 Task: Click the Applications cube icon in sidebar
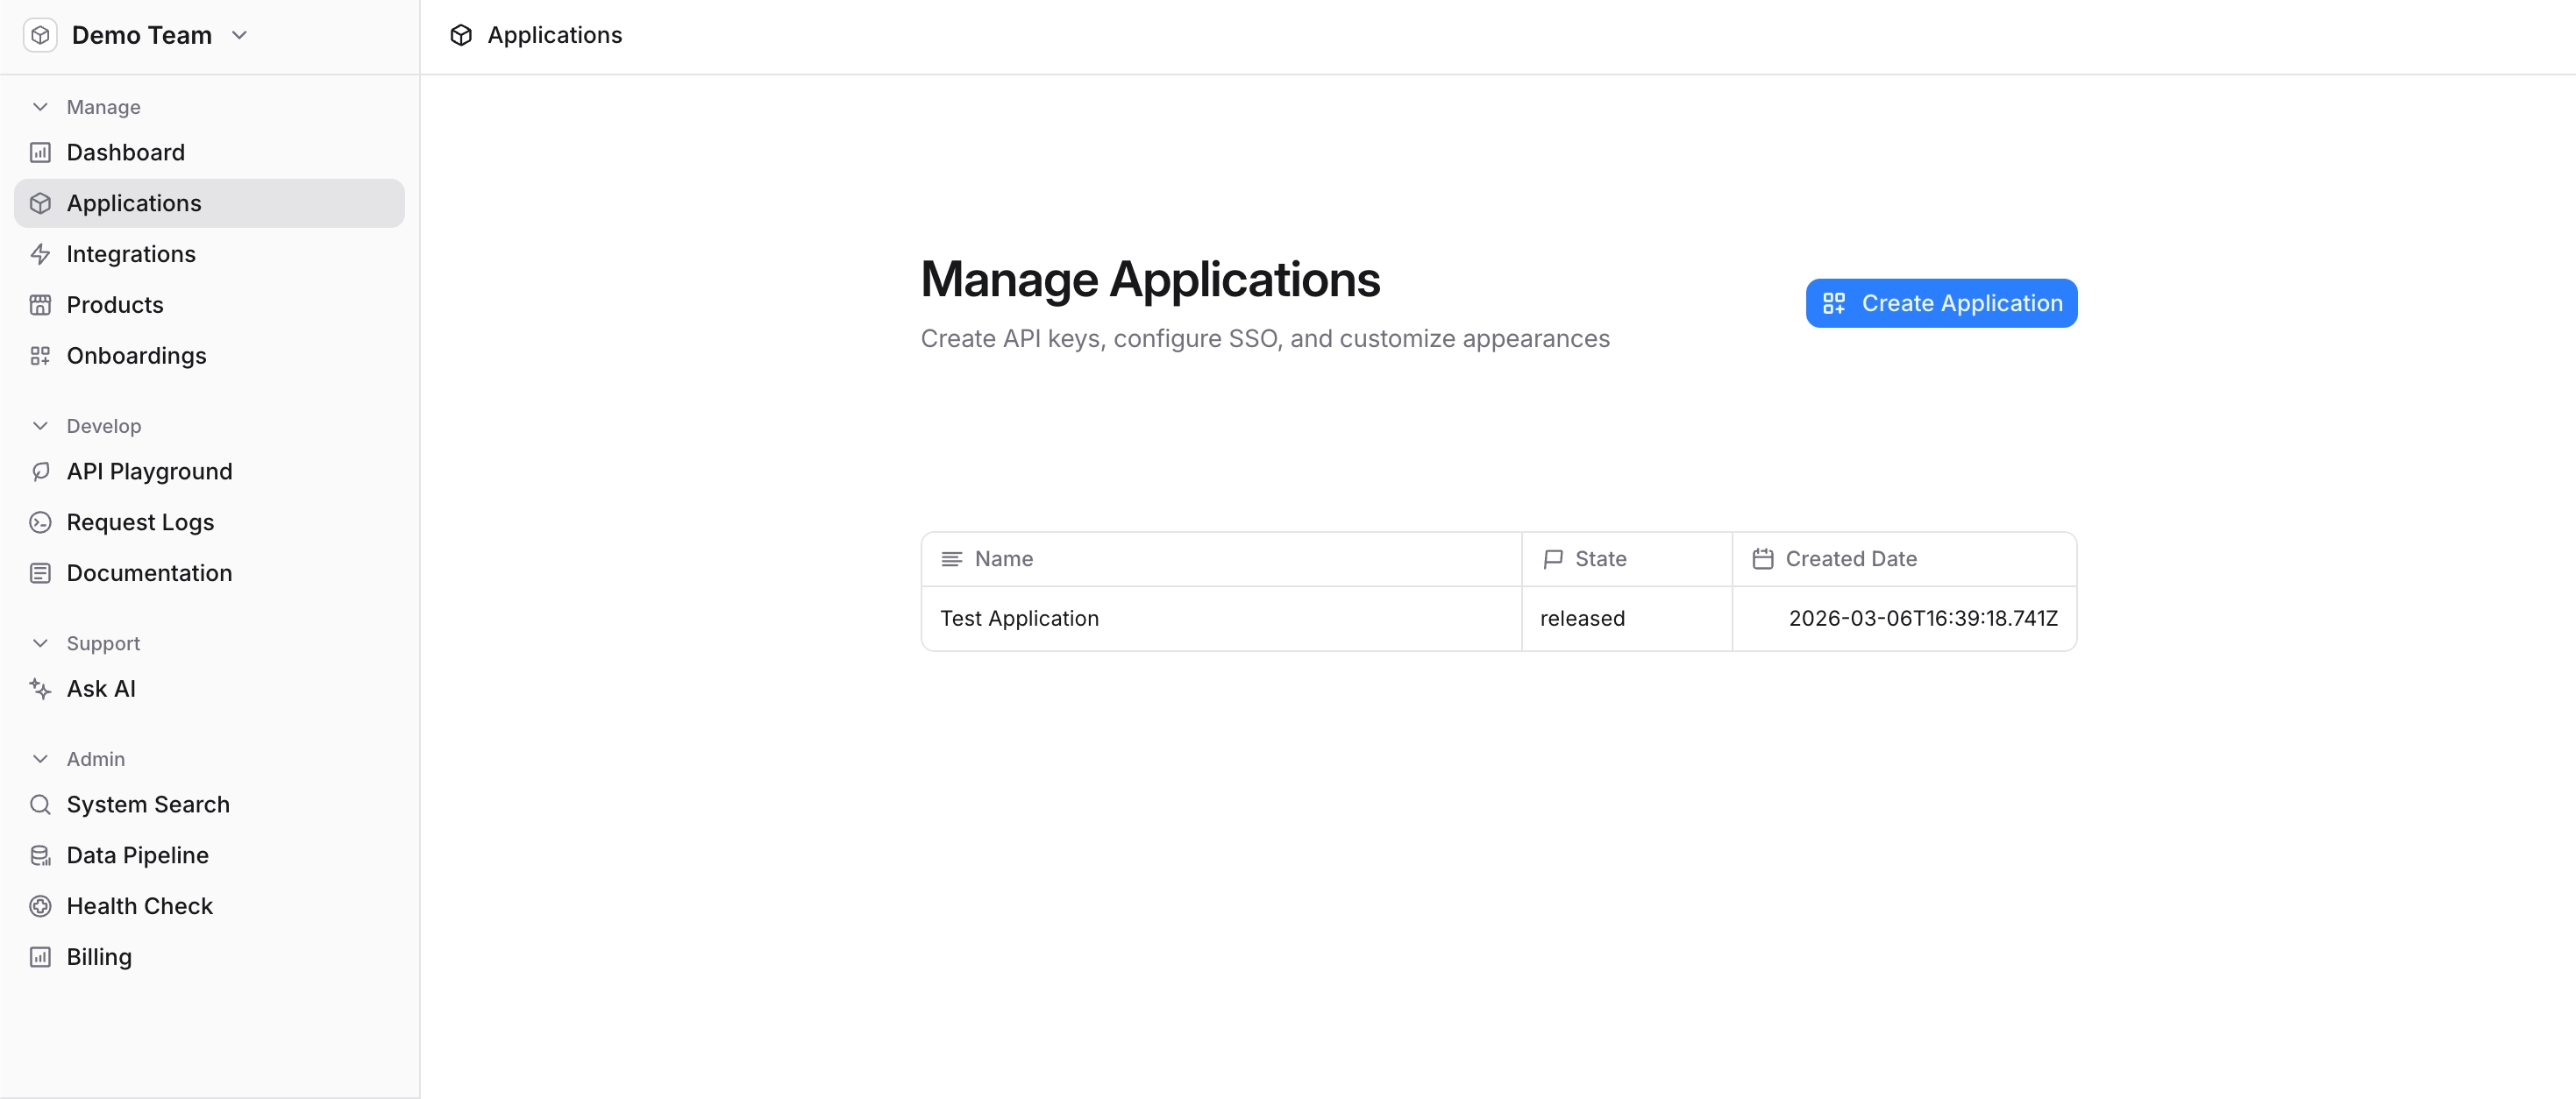[40, 204]
